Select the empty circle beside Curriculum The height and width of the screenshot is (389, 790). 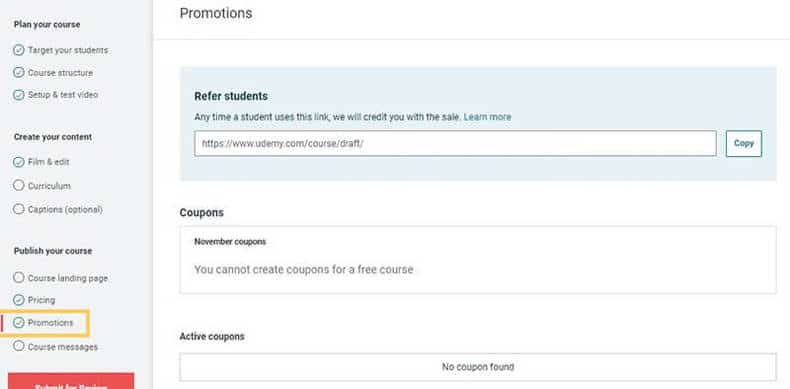click(x=19, y=185)
